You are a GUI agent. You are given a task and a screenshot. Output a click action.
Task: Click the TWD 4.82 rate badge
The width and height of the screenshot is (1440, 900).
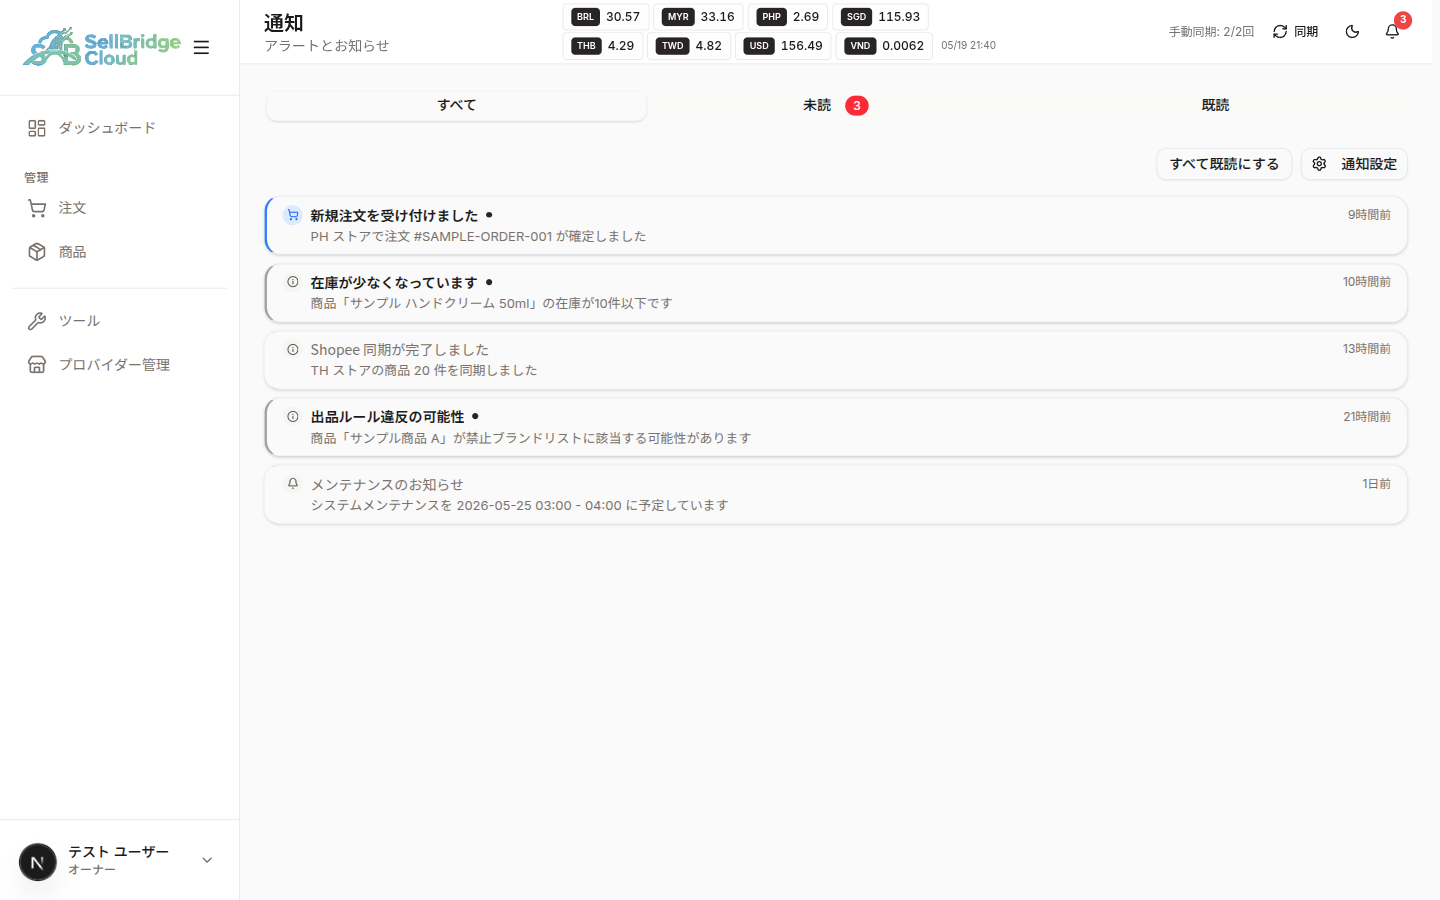(x=690, y=46)
